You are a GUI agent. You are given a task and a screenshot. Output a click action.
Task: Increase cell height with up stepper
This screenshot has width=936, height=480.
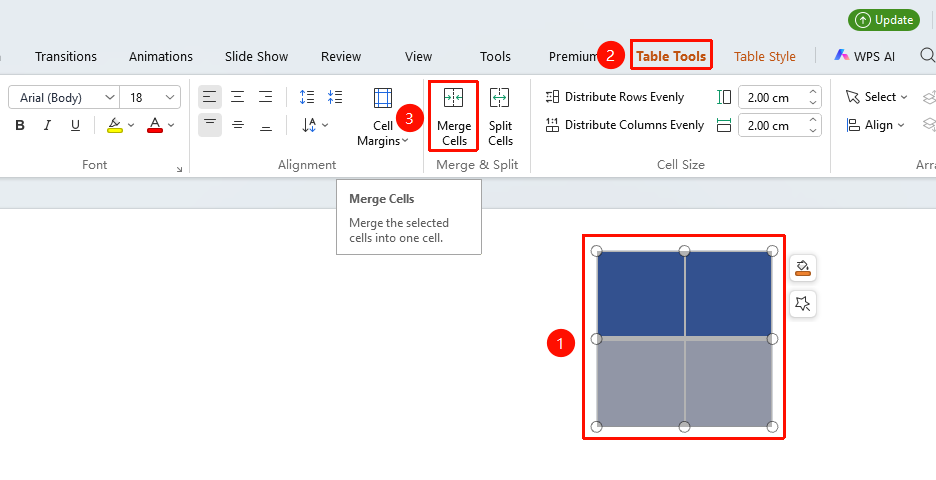813,92
